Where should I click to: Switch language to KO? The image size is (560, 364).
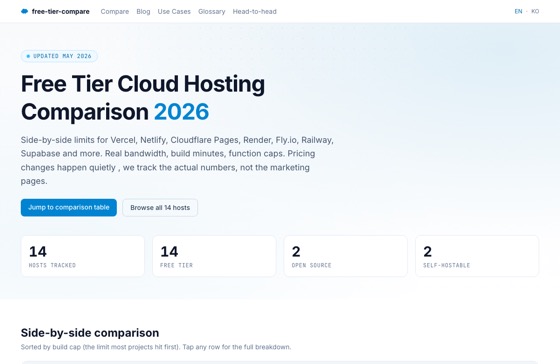pyautogui.click(x=535, y=11)
